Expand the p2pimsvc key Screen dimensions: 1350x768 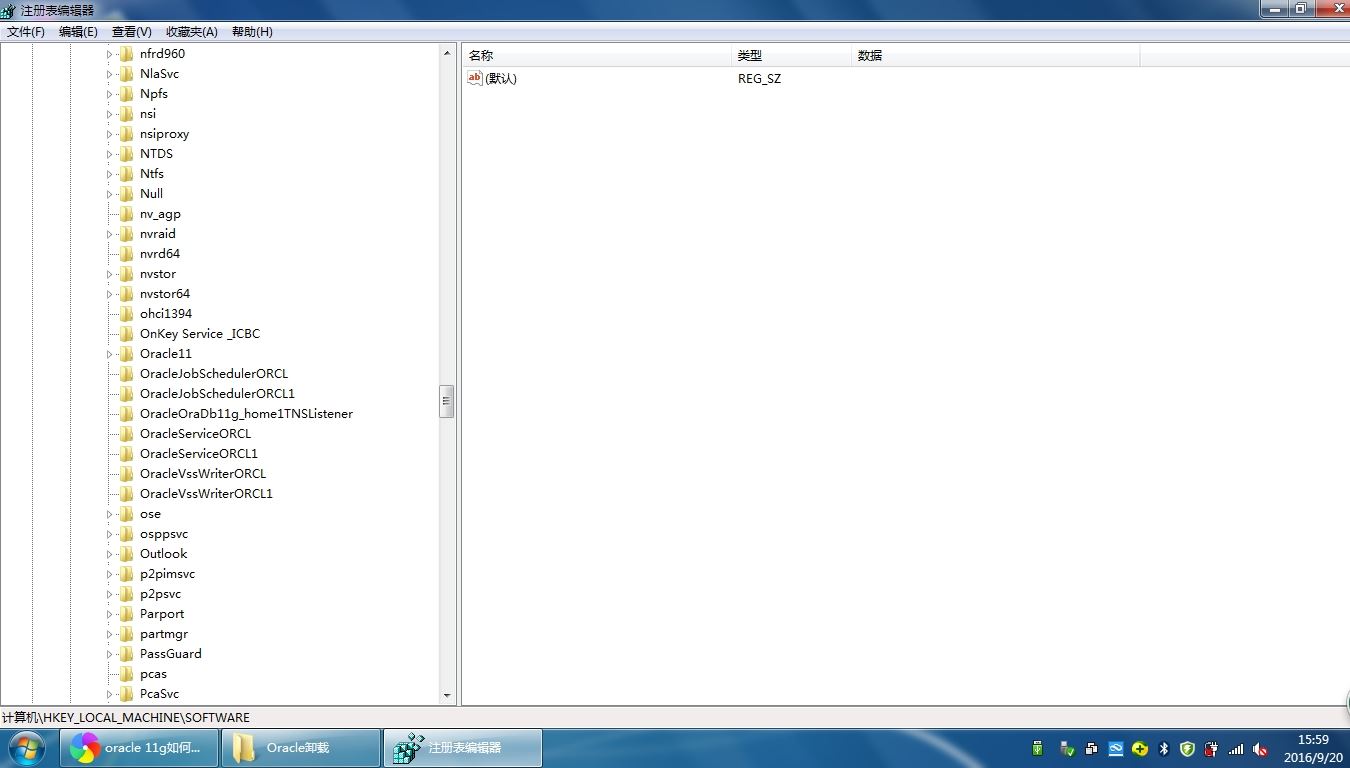110,574
